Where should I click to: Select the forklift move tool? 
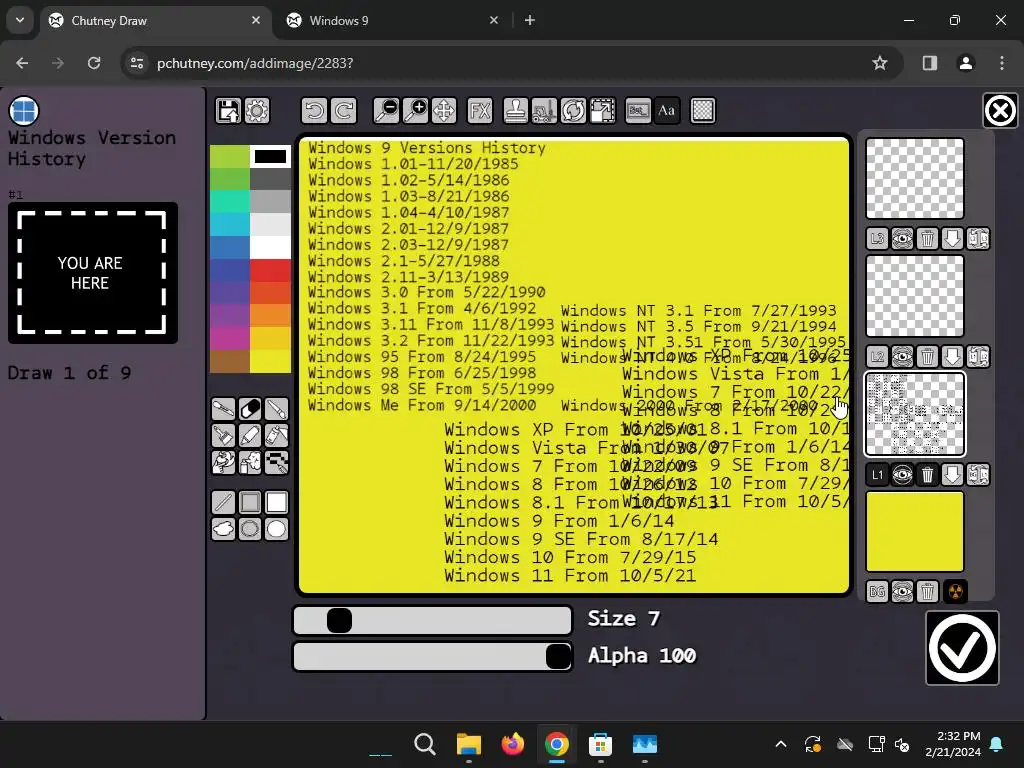click(545, 111)
